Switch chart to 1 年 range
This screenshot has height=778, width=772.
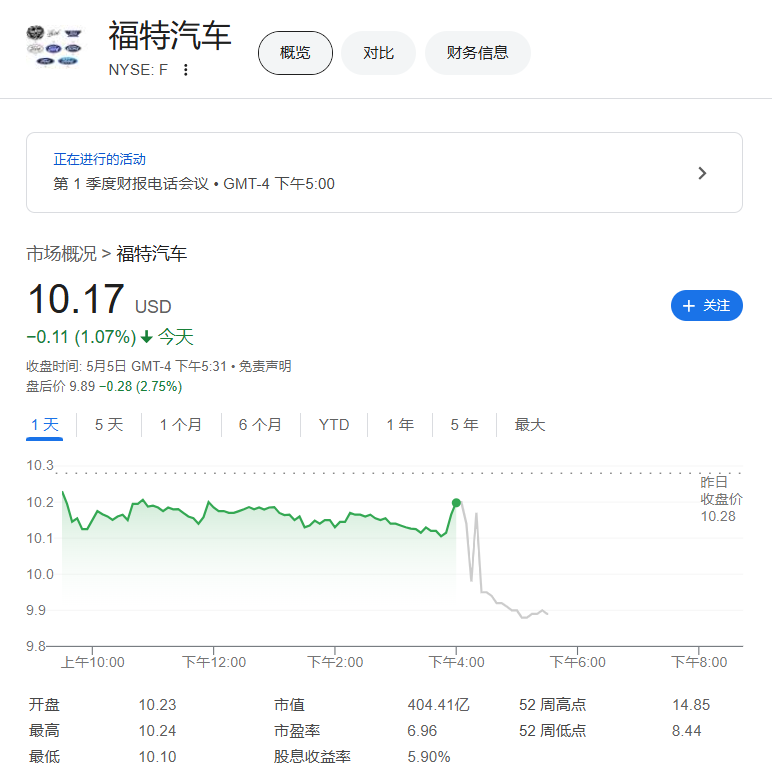pyautogui.click(x=400, y=425)
